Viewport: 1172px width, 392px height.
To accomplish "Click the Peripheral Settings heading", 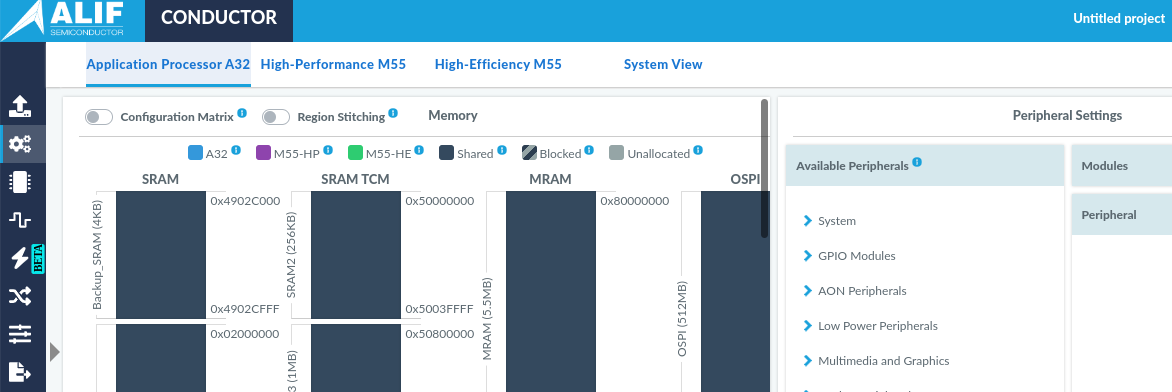I will (1067, 115).
